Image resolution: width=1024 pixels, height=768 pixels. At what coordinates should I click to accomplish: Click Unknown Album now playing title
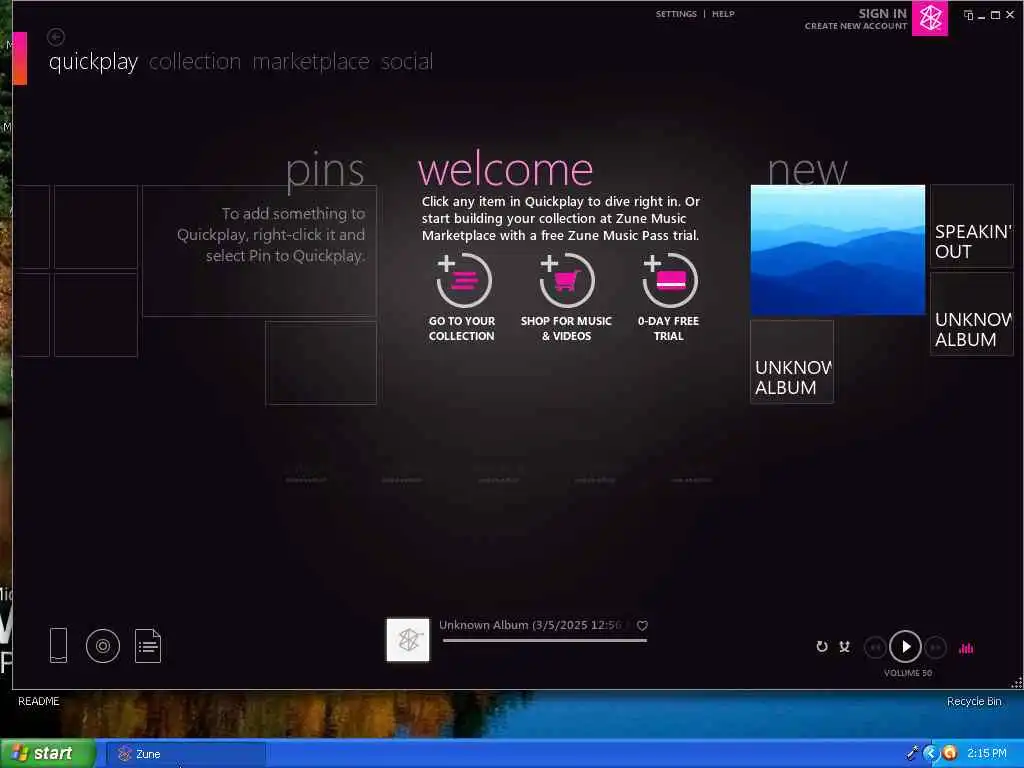pyautogui.click(x=530, y=625)
